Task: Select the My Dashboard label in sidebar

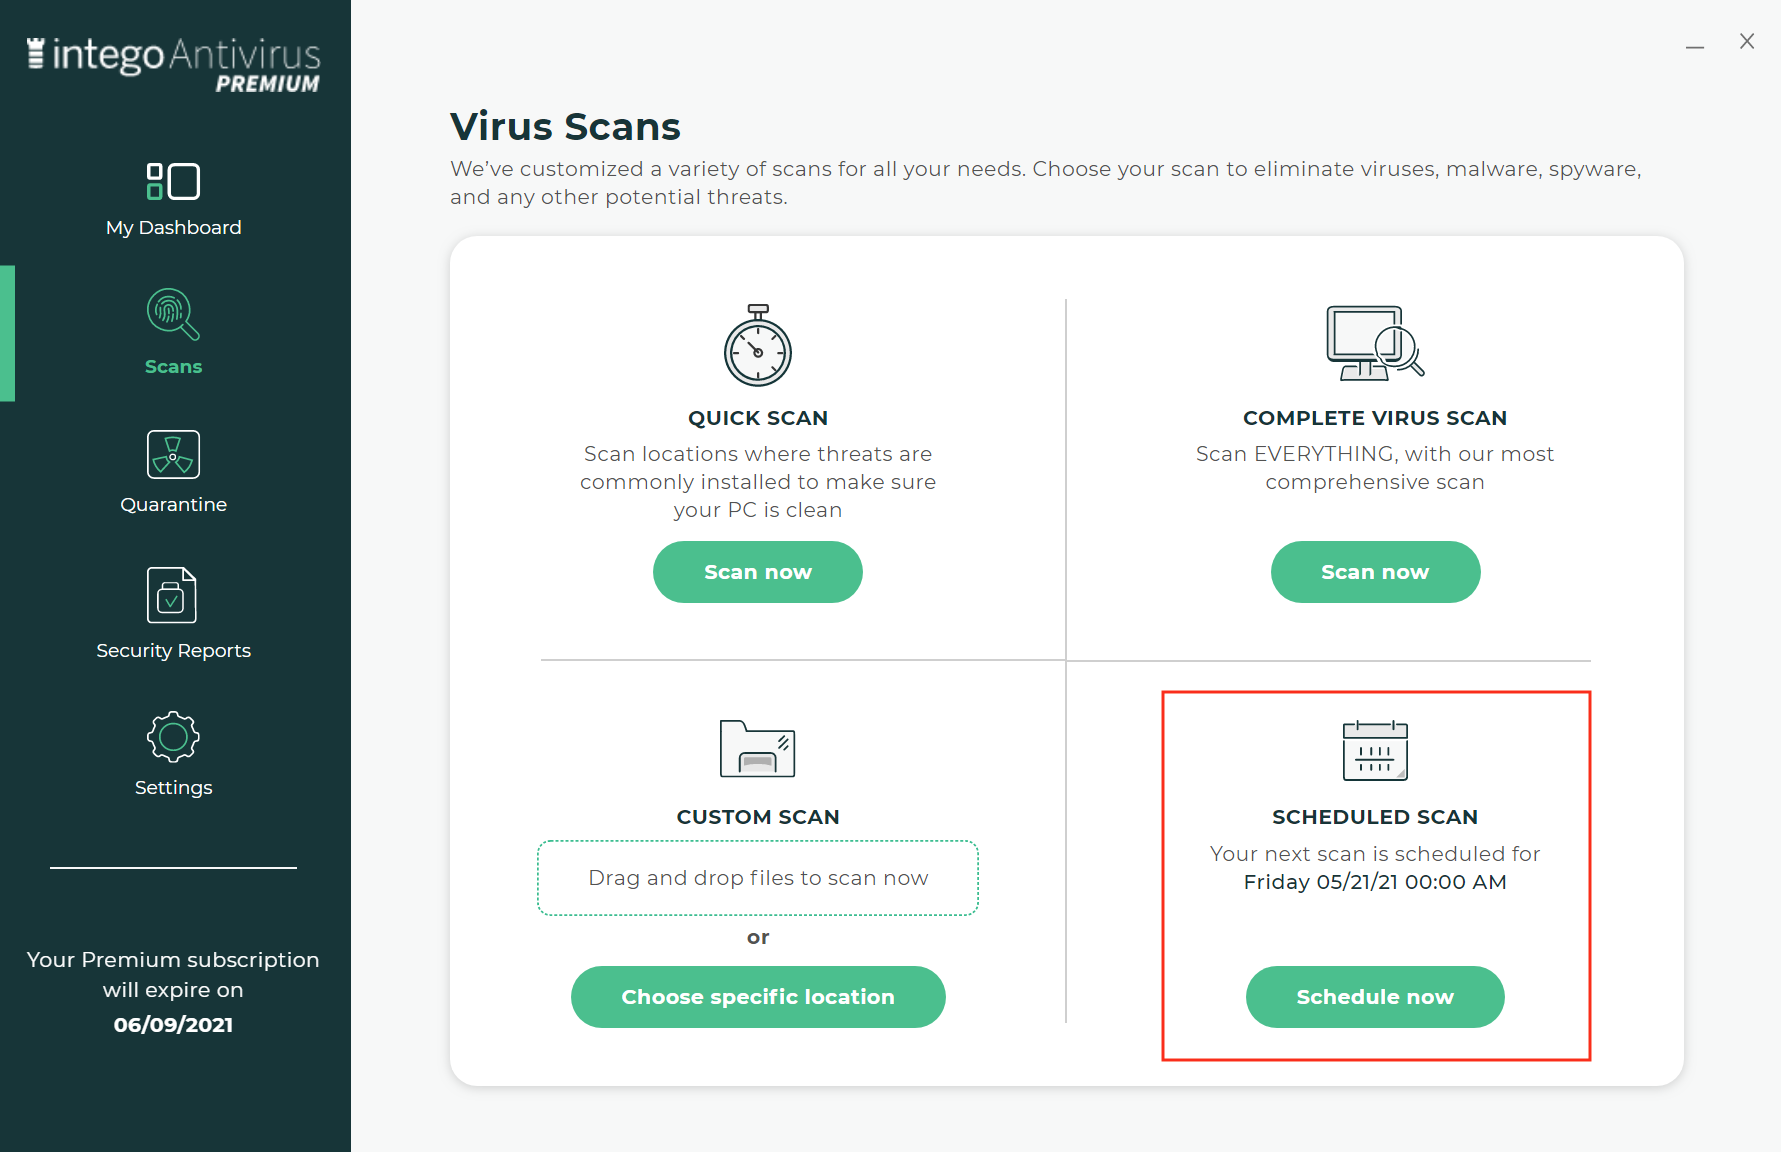Action: coord(174,228)
